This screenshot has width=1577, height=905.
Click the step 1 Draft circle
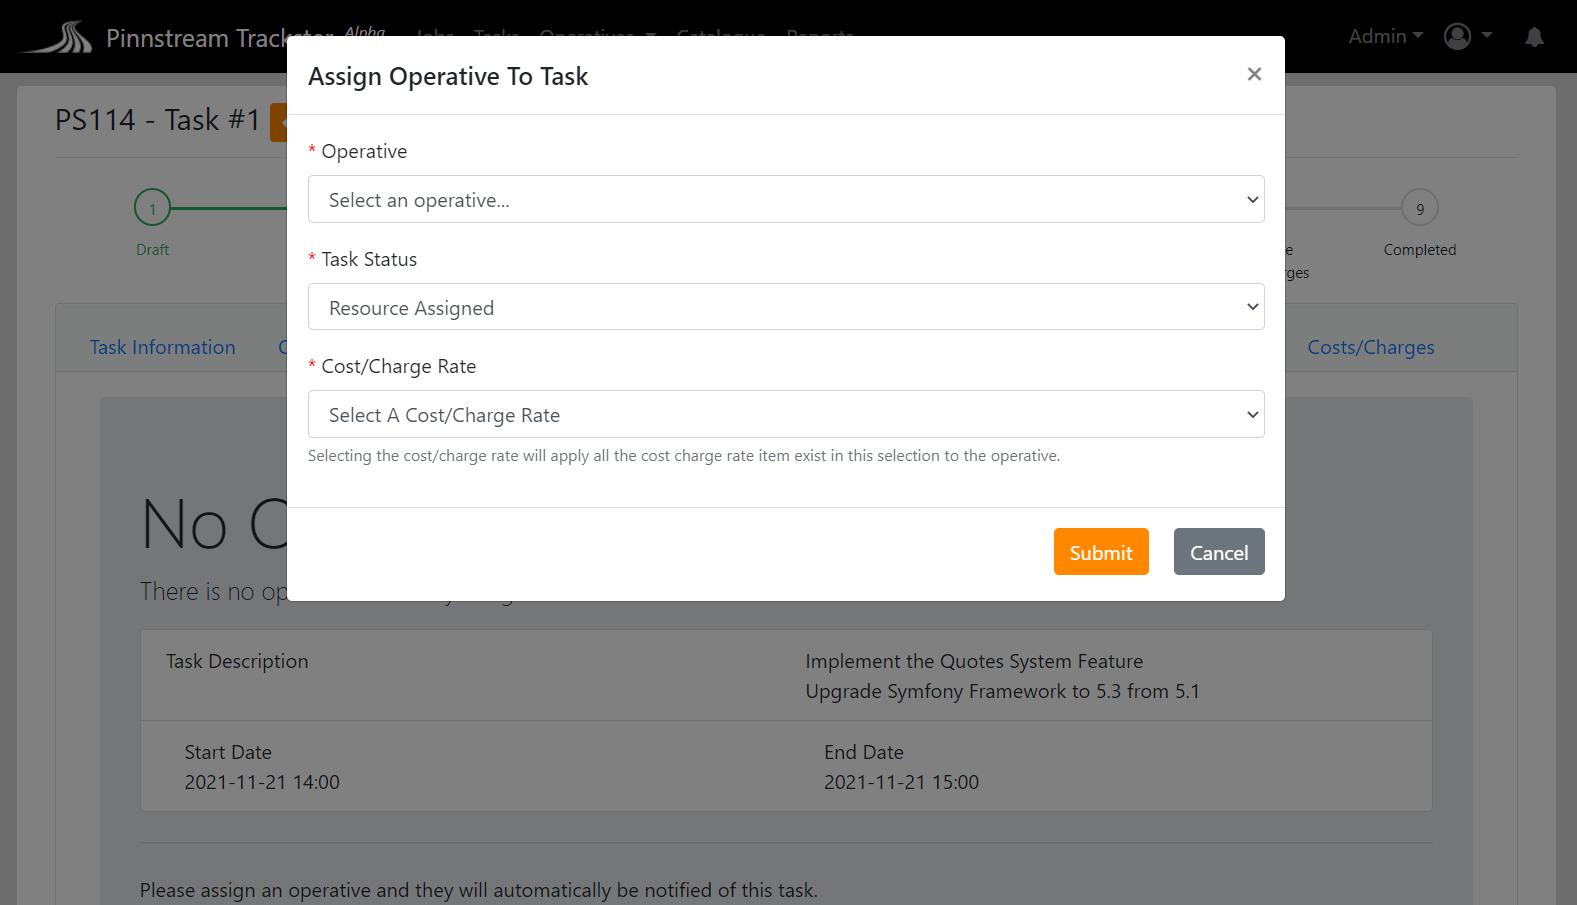152,208
